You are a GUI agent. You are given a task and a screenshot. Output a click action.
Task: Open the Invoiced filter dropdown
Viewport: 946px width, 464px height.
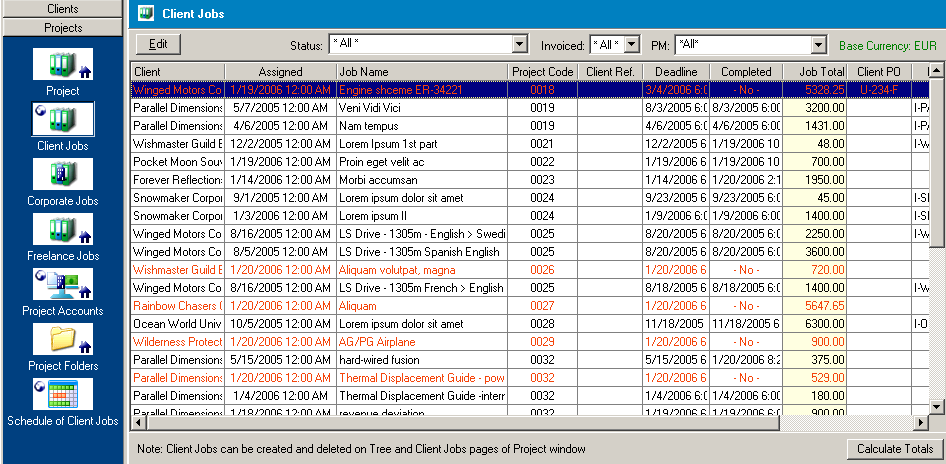631,45
